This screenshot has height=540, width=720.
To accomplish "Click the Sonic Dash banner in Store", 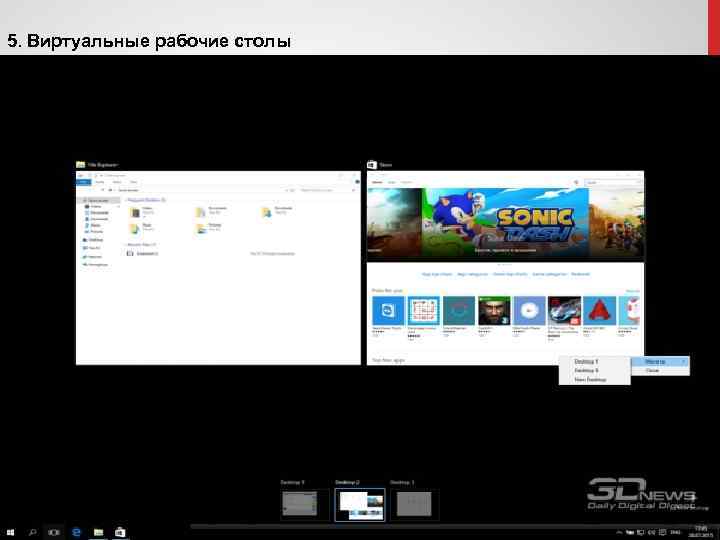I will [505, 221].
